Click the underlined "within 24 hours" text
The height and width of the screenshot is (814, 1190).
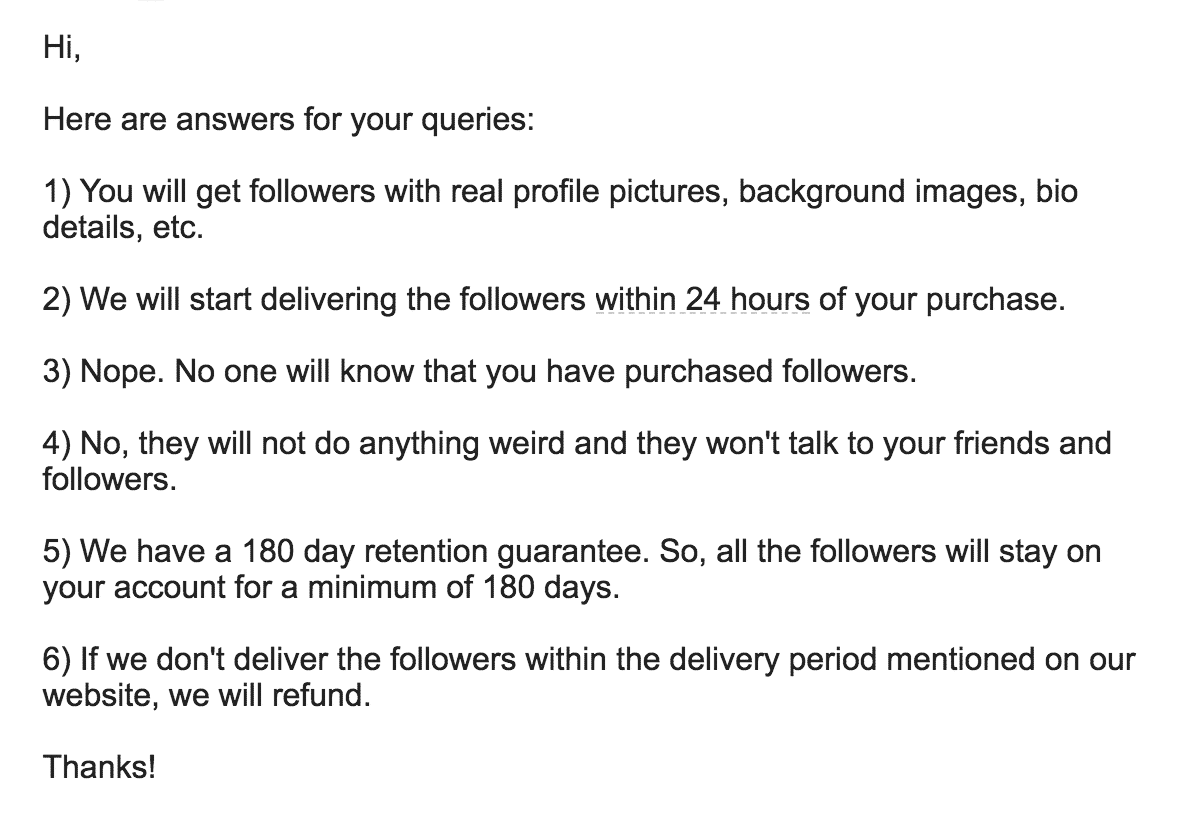[702, 299]
